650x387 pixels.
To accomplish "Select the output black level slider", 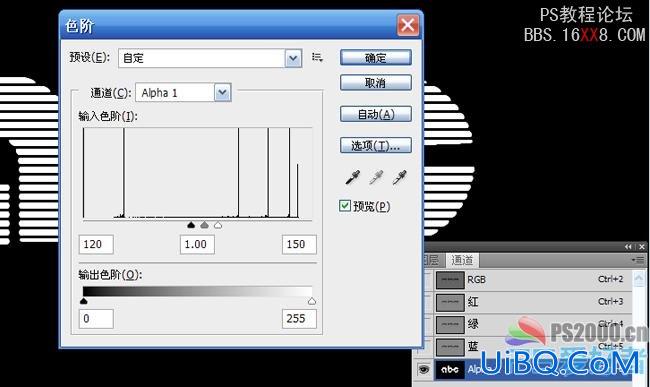I will coord(84,301).
